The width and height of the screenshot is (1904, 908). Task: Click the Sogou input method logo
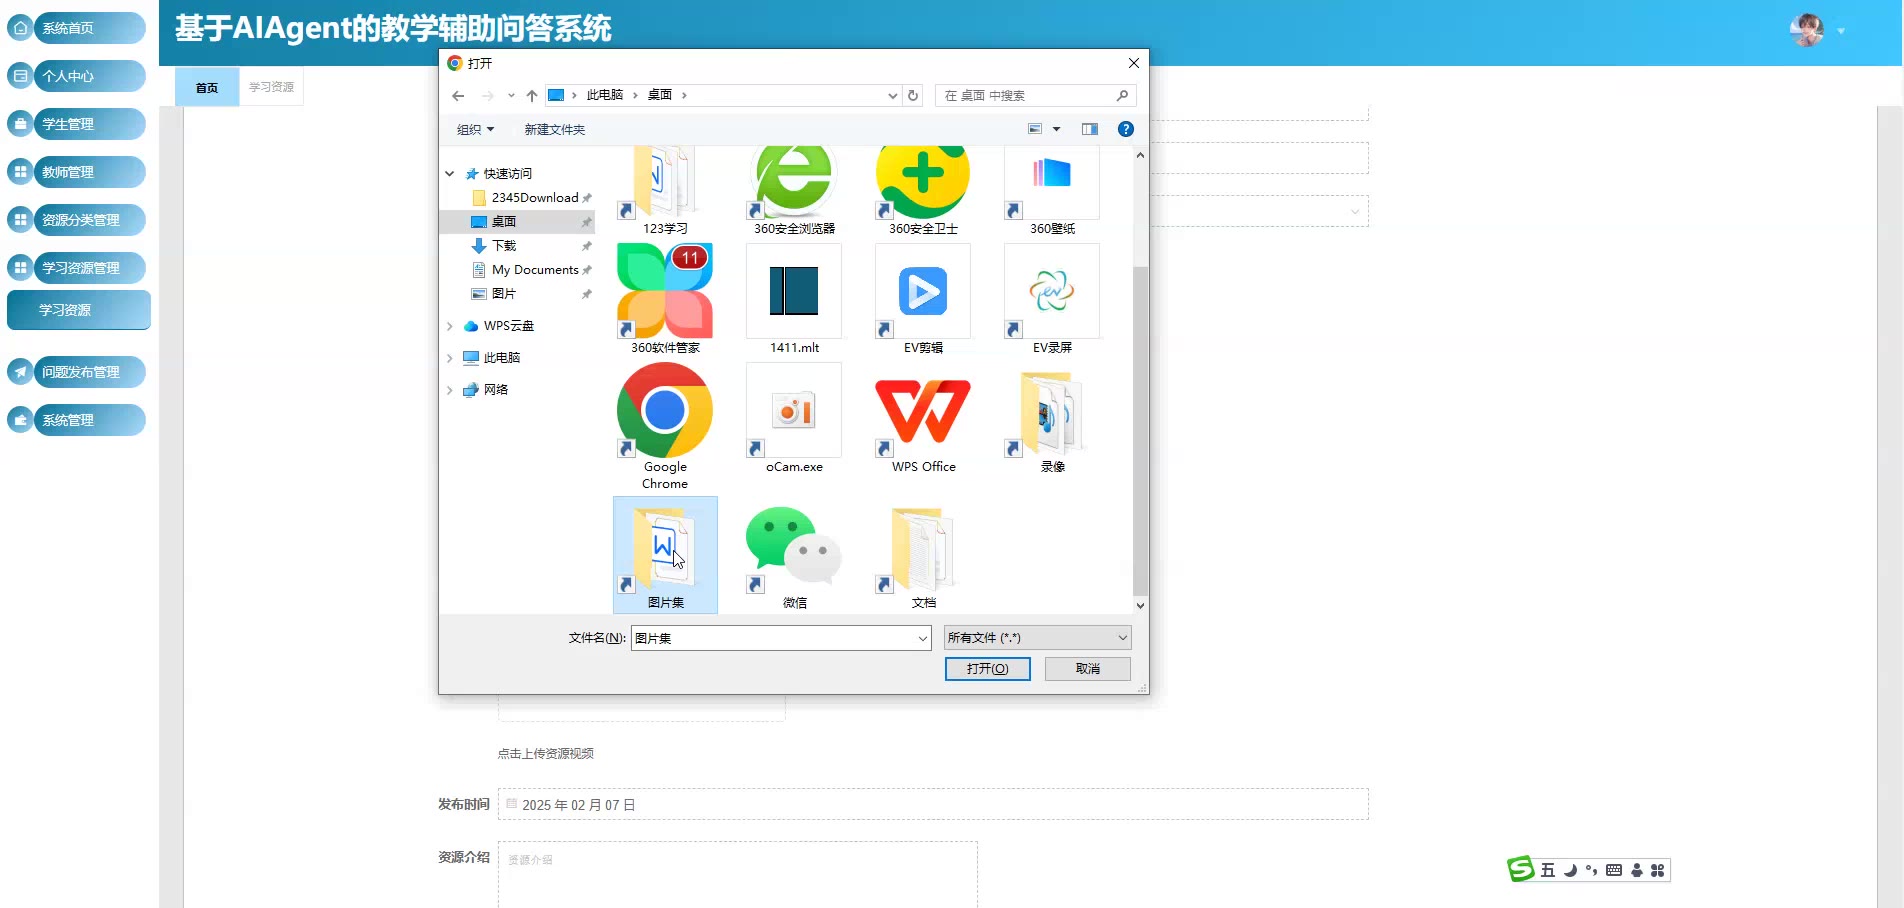click(x=1521, y=869)
